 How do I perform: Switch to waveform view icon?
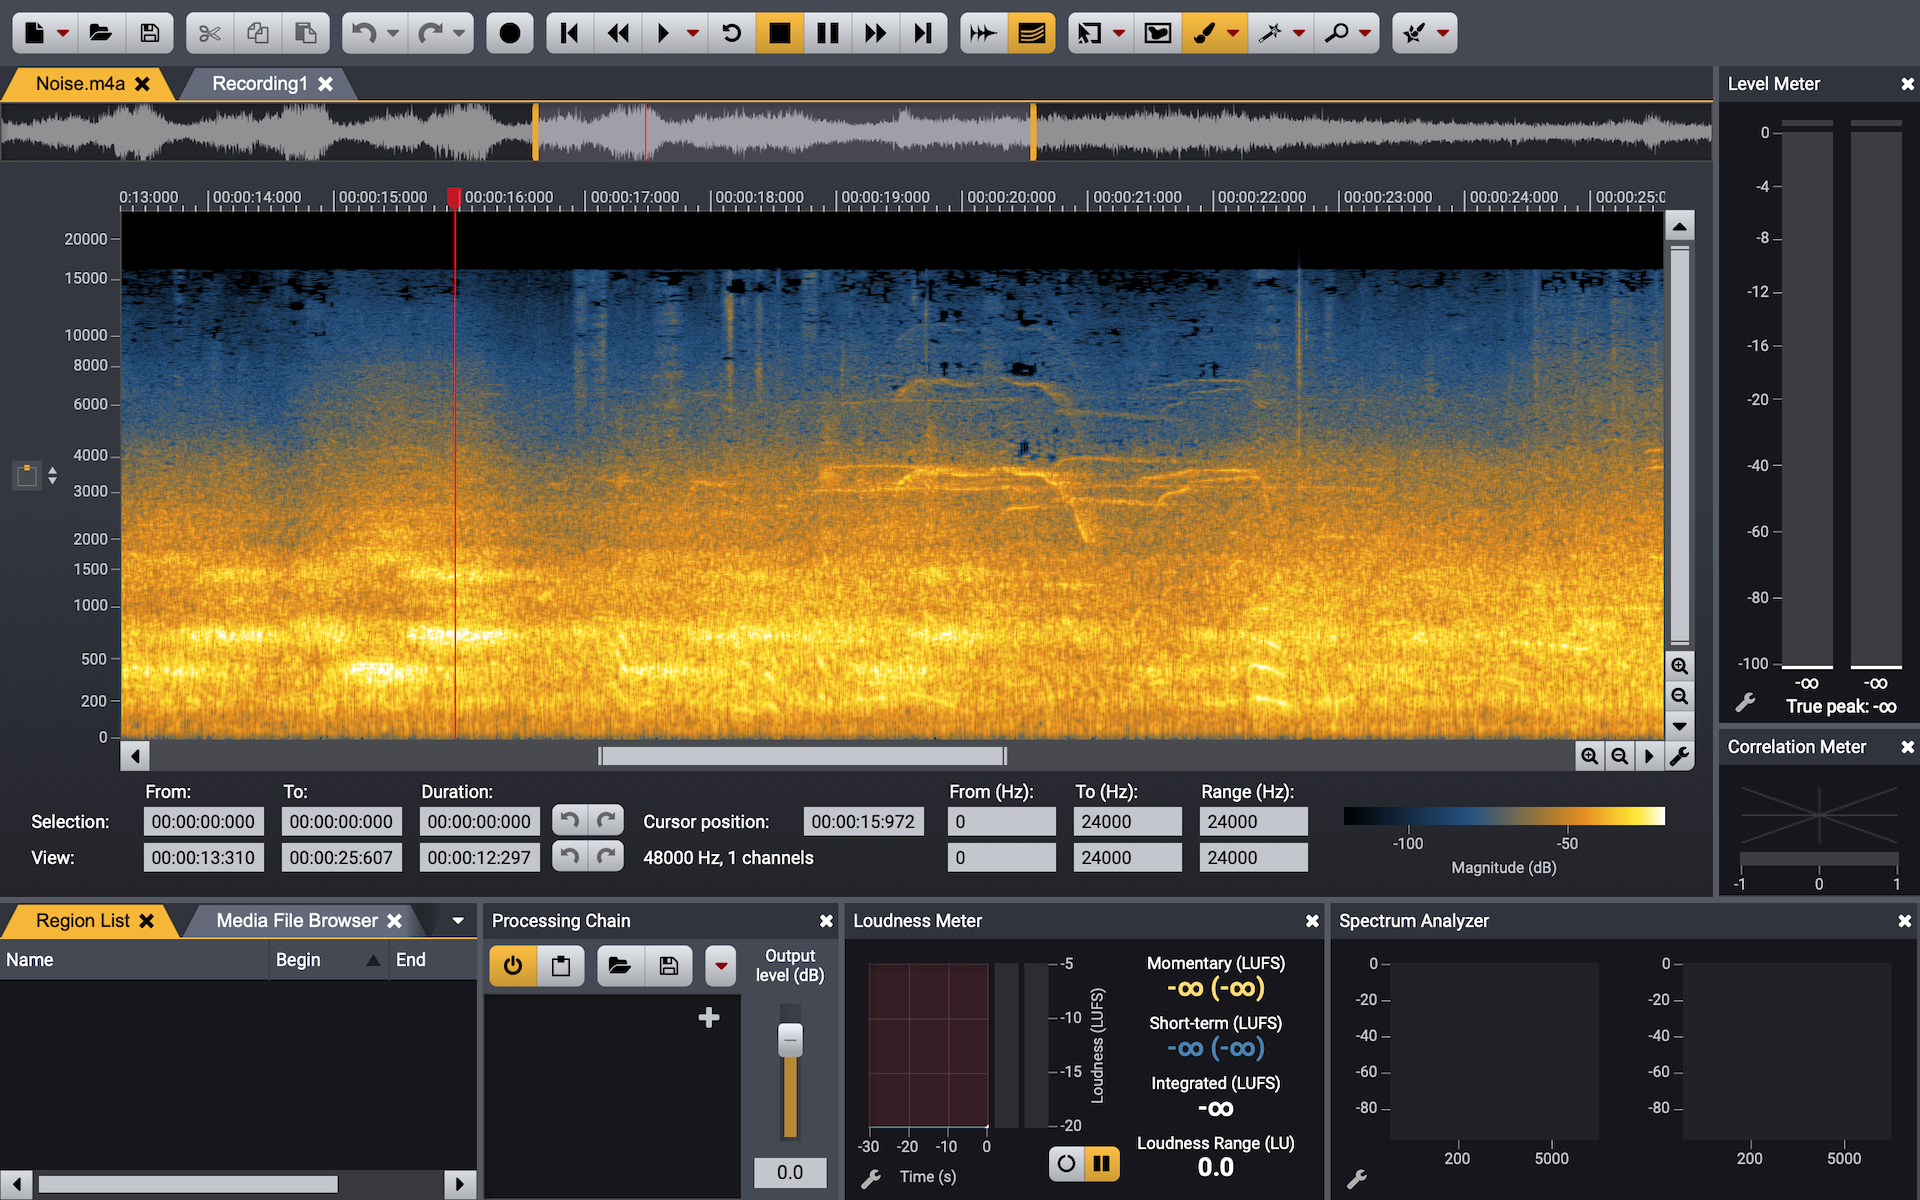983,33
